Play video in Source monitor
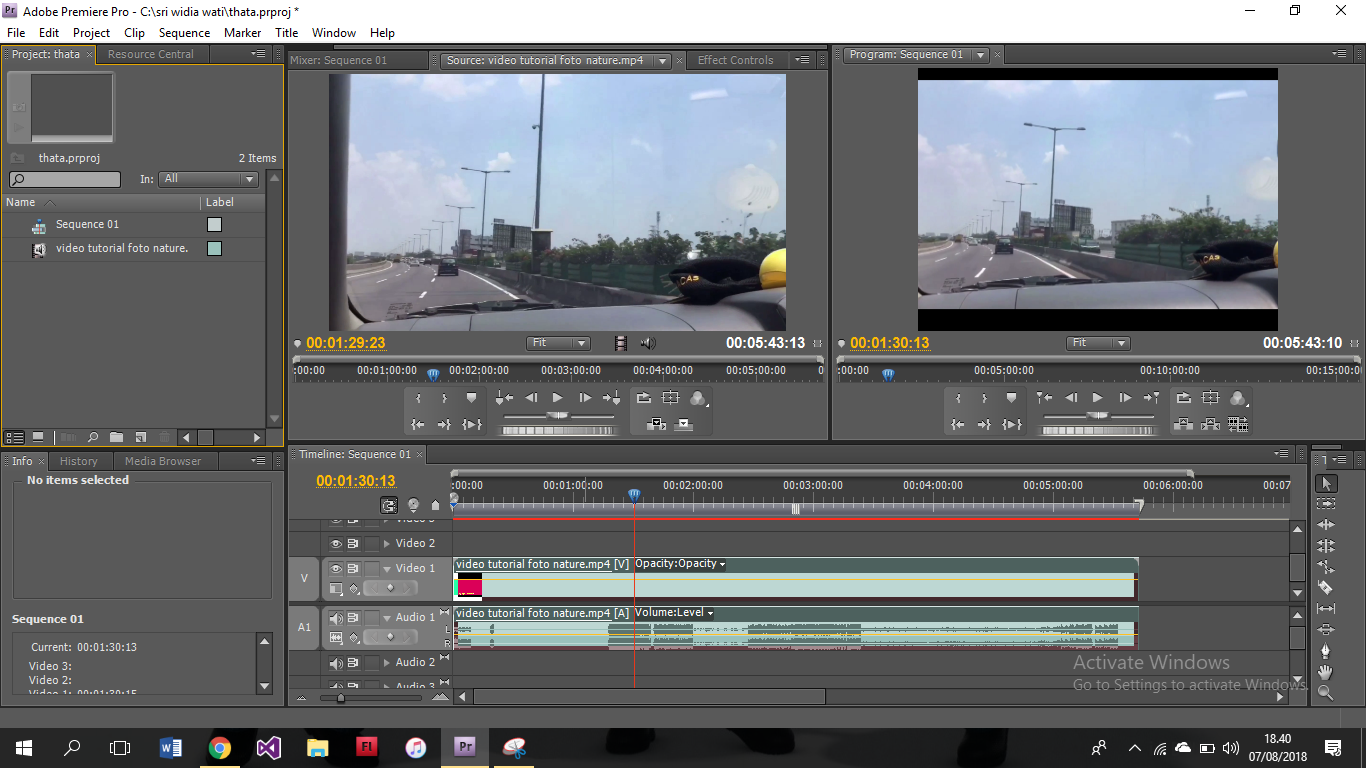The width and height of the screenshot is (1366, 768). (557, 397)
